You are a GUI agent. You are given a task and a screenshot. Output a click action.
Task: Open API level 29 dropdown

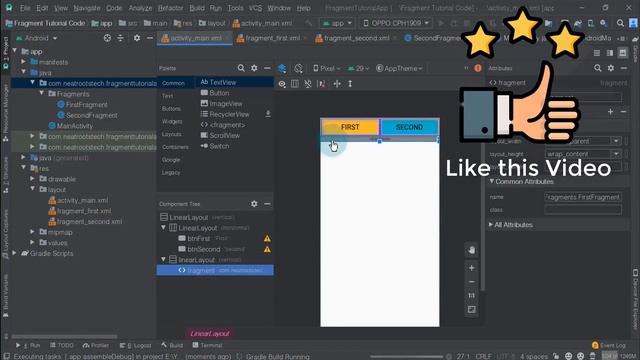tap(359, 68)
